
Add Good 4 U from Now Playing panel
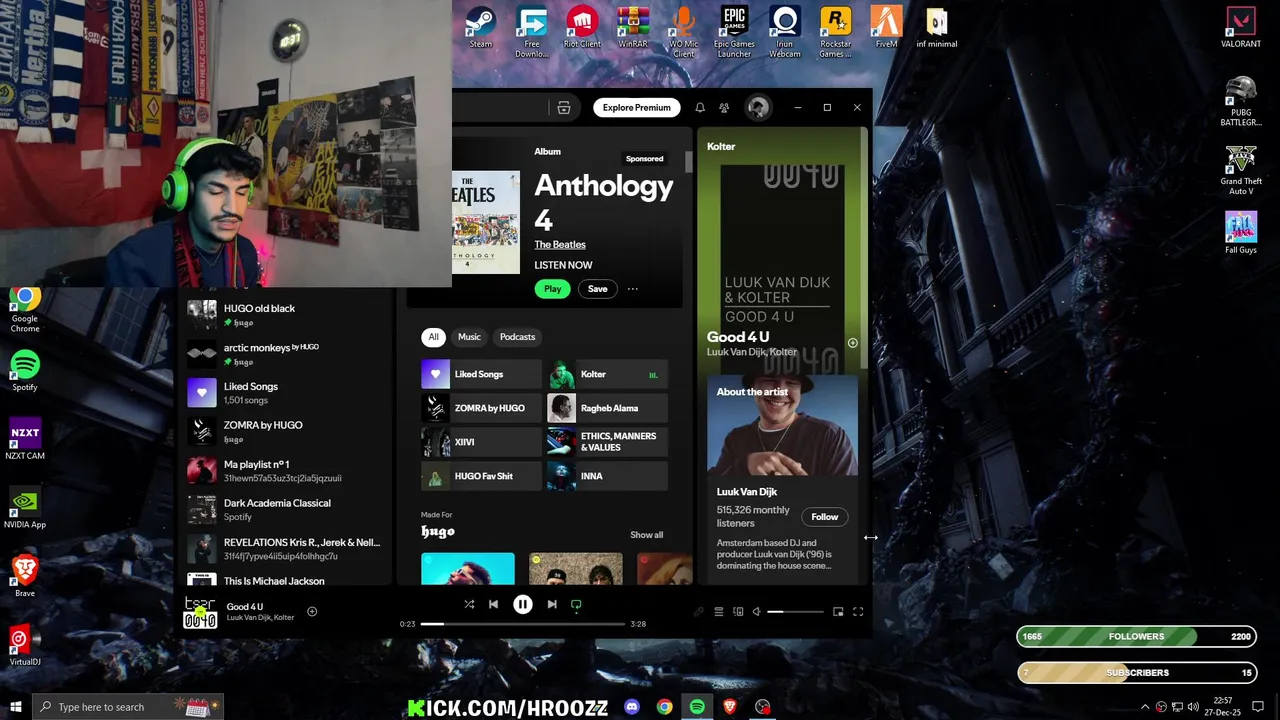click(853, 343)
